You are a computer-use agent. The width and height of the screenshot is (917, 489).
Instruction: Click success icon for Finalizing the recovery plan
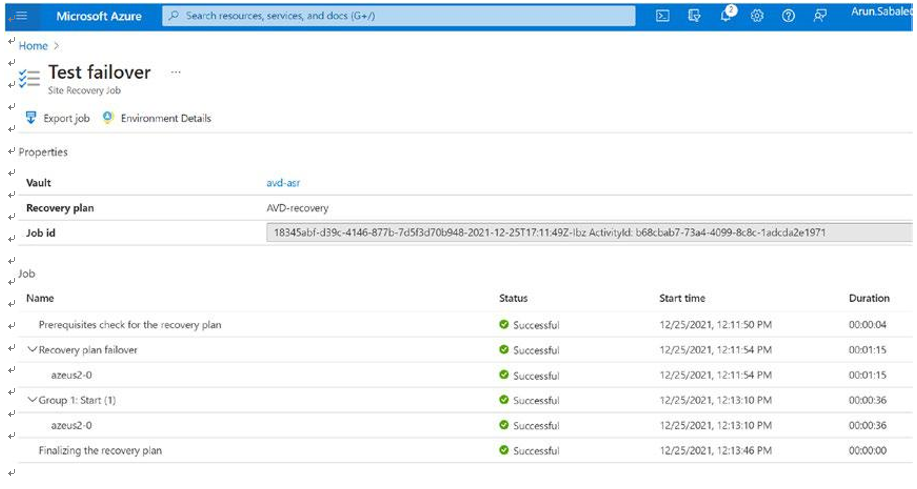point(504,450)
